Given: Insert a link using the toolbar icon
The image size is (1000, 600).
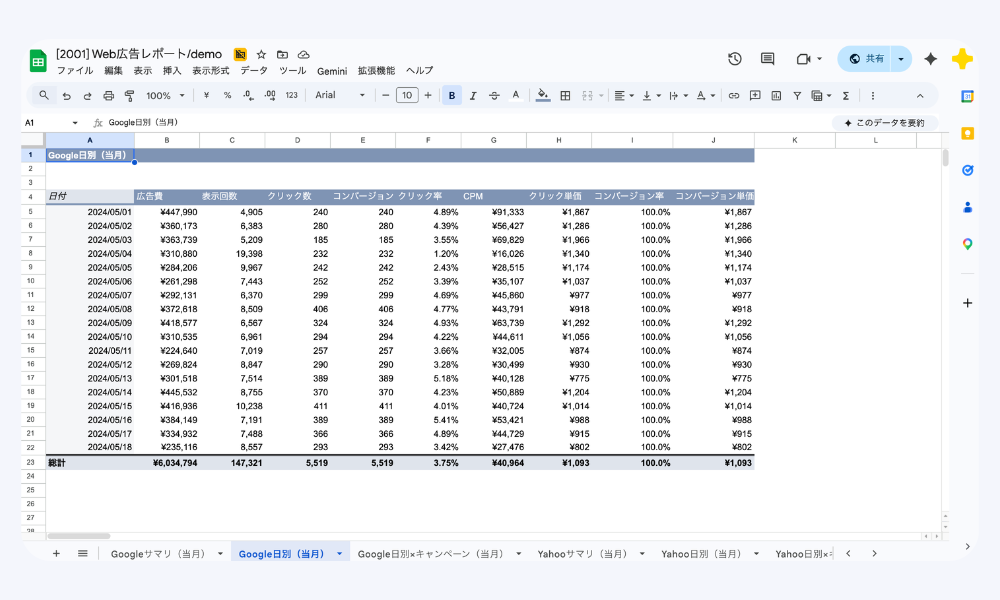Looking at the screenshot, I should point(733,96).
